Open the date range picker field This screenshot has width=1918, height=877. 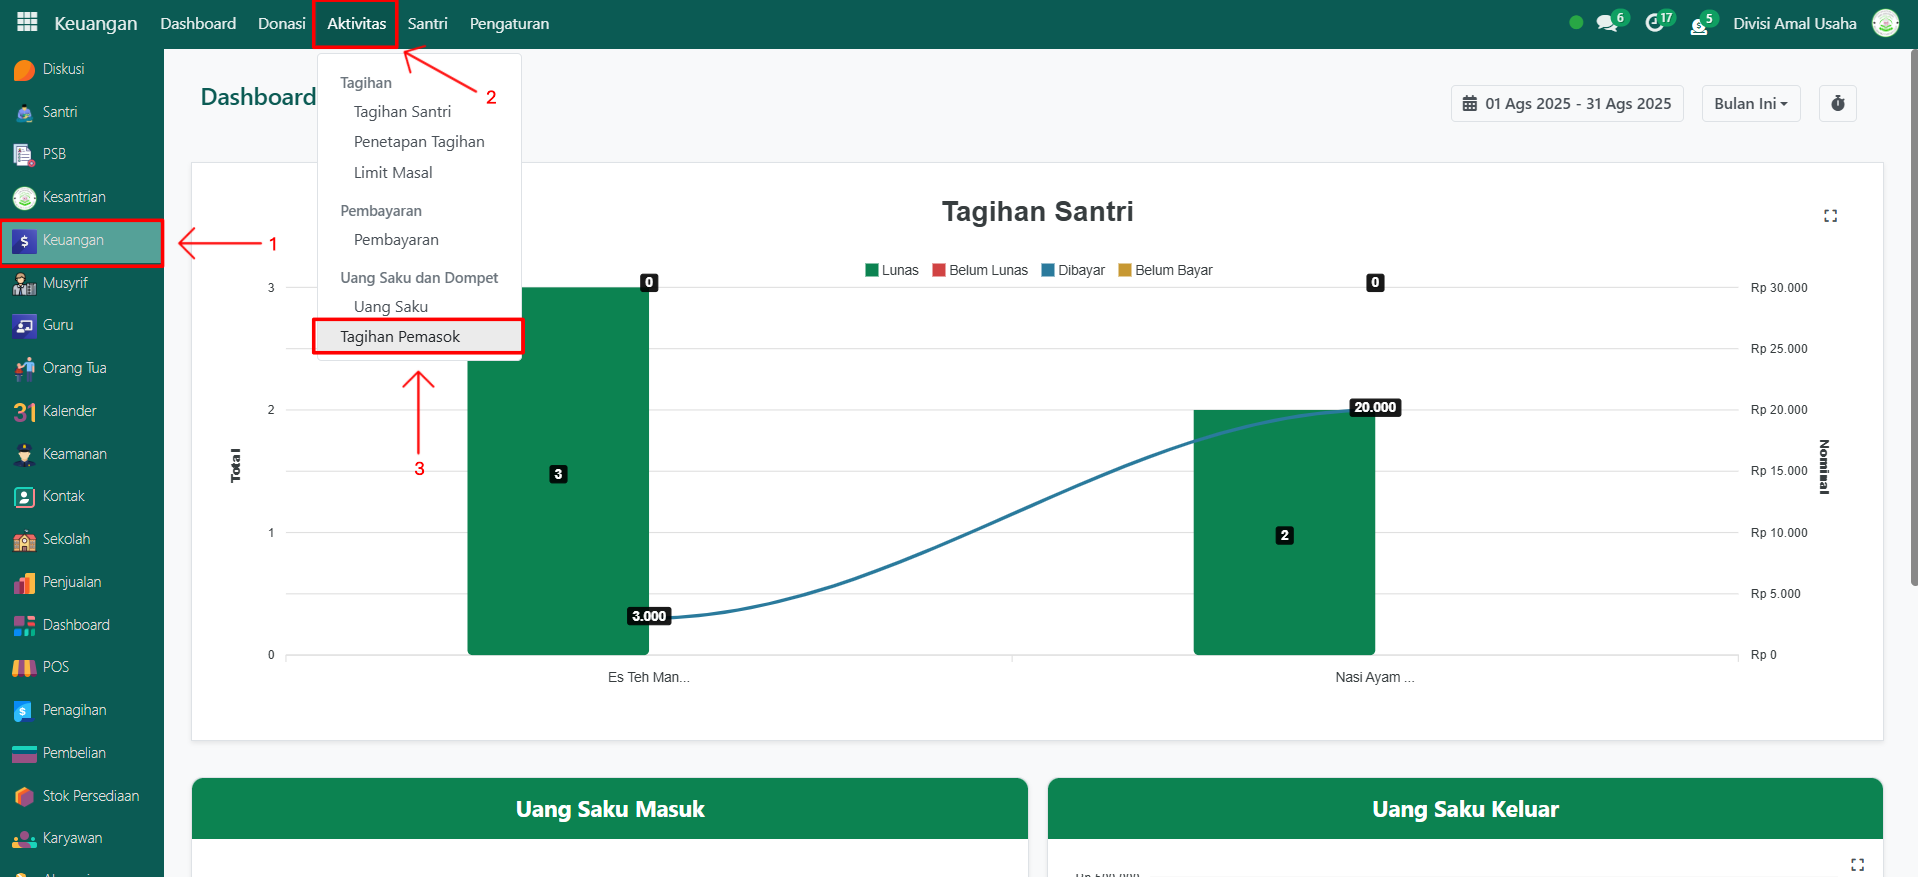tap(1567, 104)
